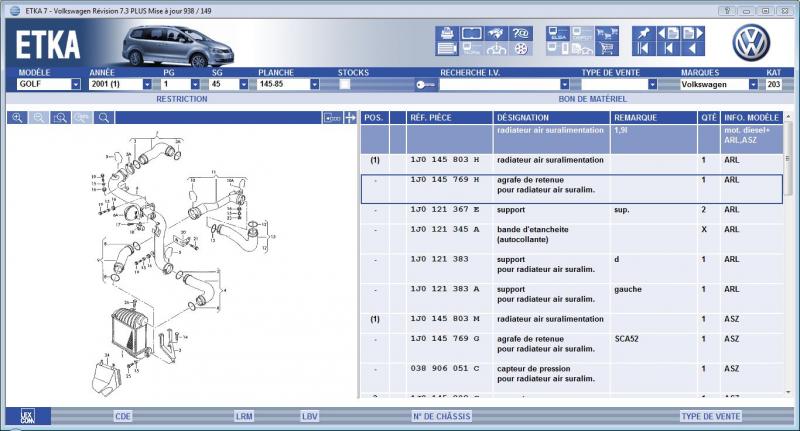Click the car download icon
The height and width of the screenshot is (431, 800).
pos(496,48)
